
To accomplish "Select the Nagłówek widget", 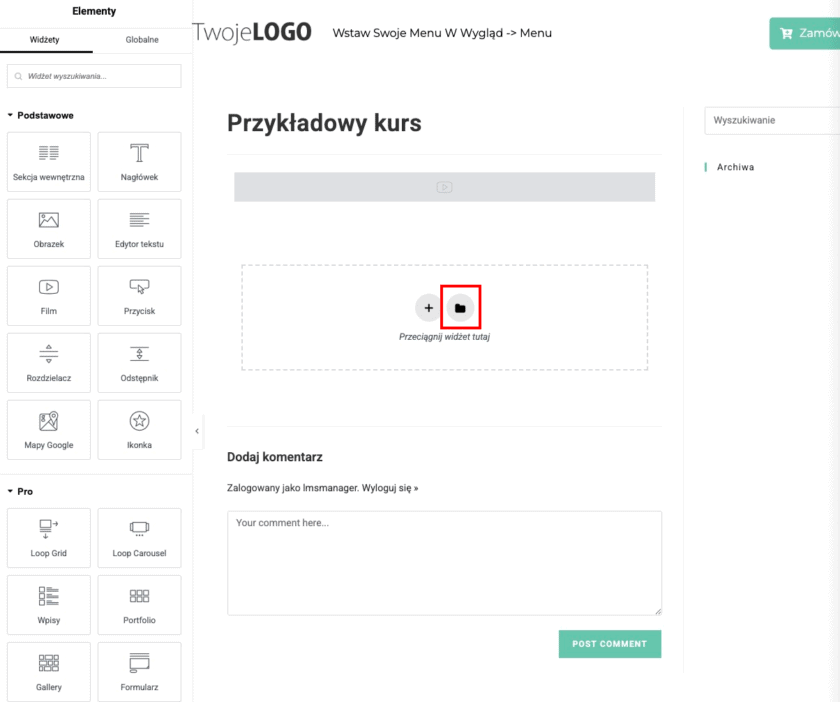I will (x=139, y=161).
